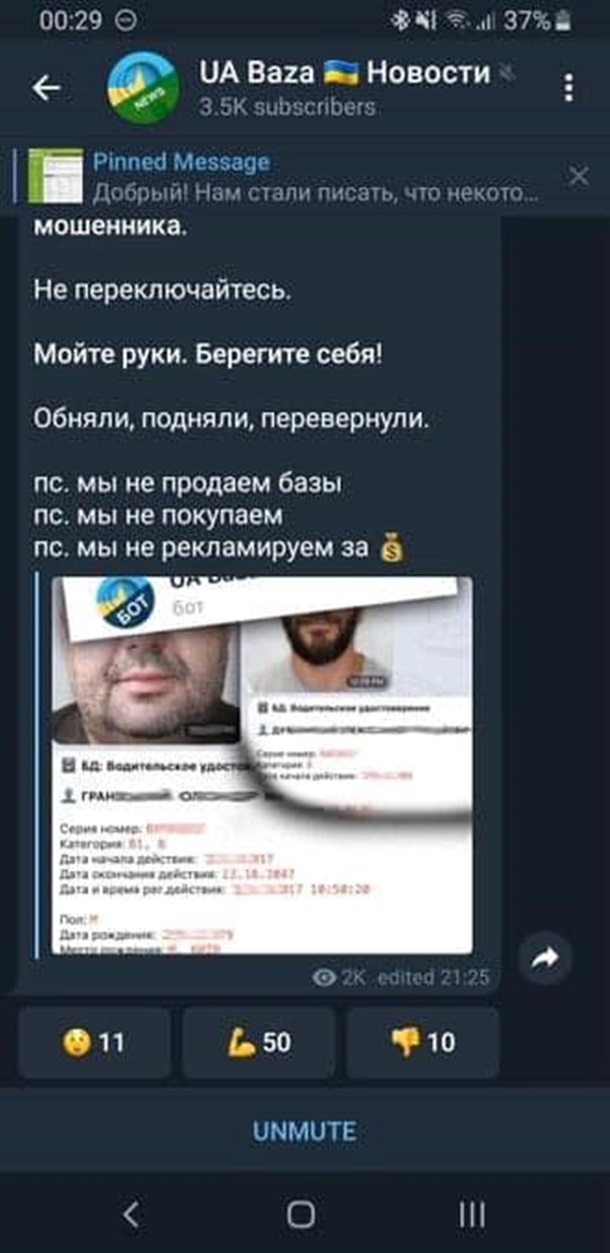This screenshot has width=610, height=1253.
Task: Tap the Android recent apps button
Action: click(x=472, y=1214)
